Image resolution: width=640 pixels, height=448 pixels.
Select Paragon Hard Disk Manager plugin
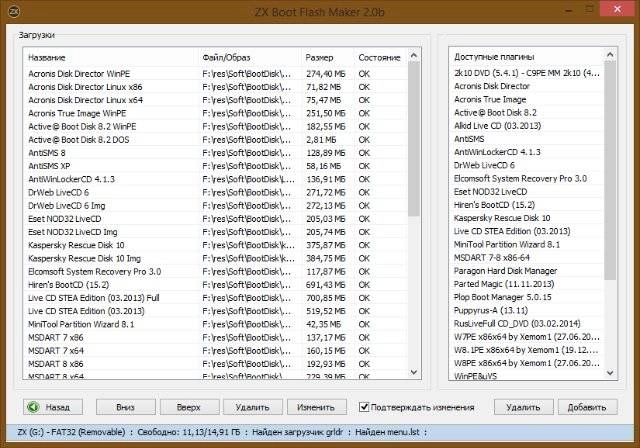pyautogui.click(x=527, y=271)
